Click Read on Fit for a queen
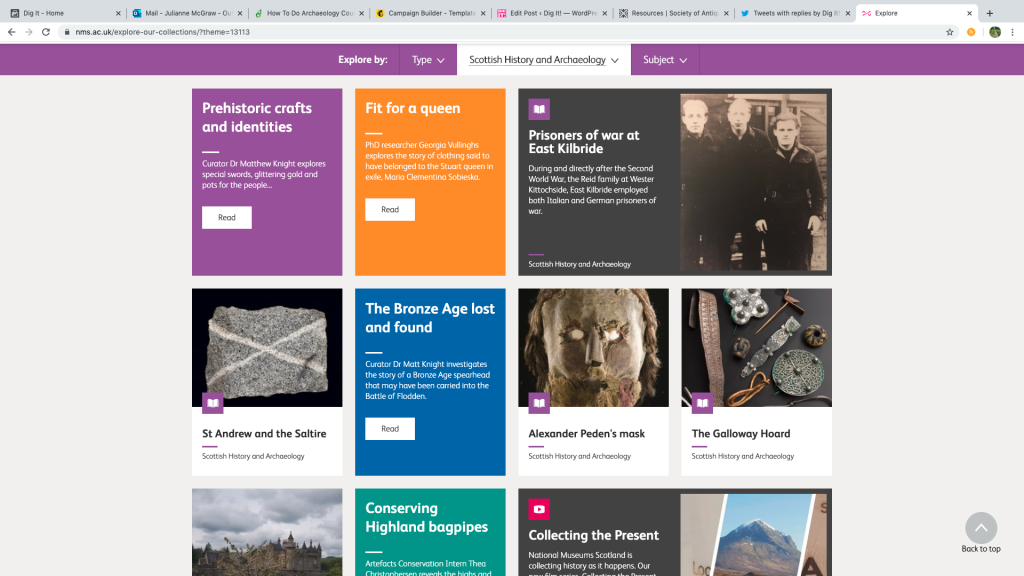 pyautogui.click(x=390, y=210)
